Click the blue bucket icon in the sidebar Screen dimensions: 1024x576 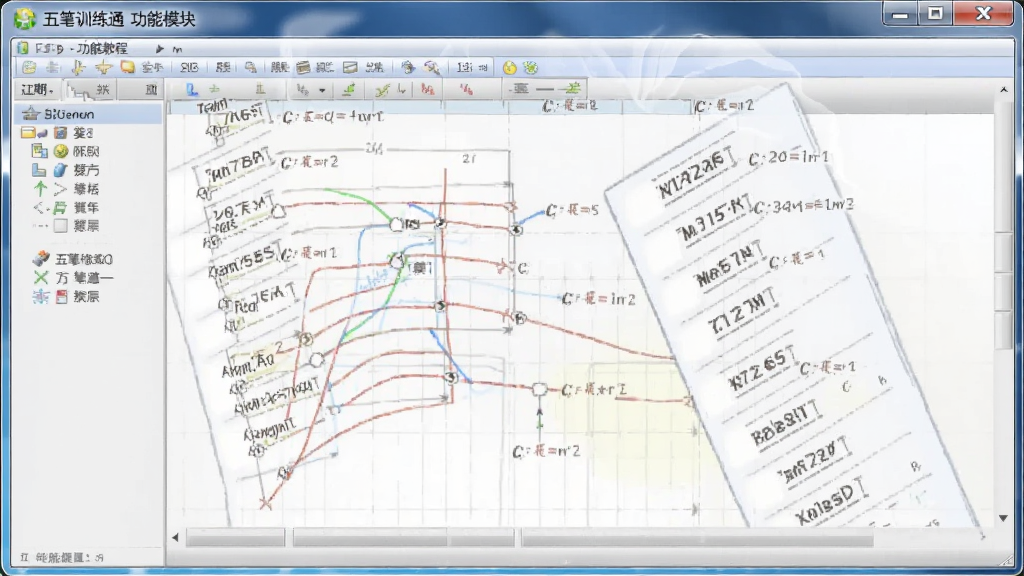(61, 170)
